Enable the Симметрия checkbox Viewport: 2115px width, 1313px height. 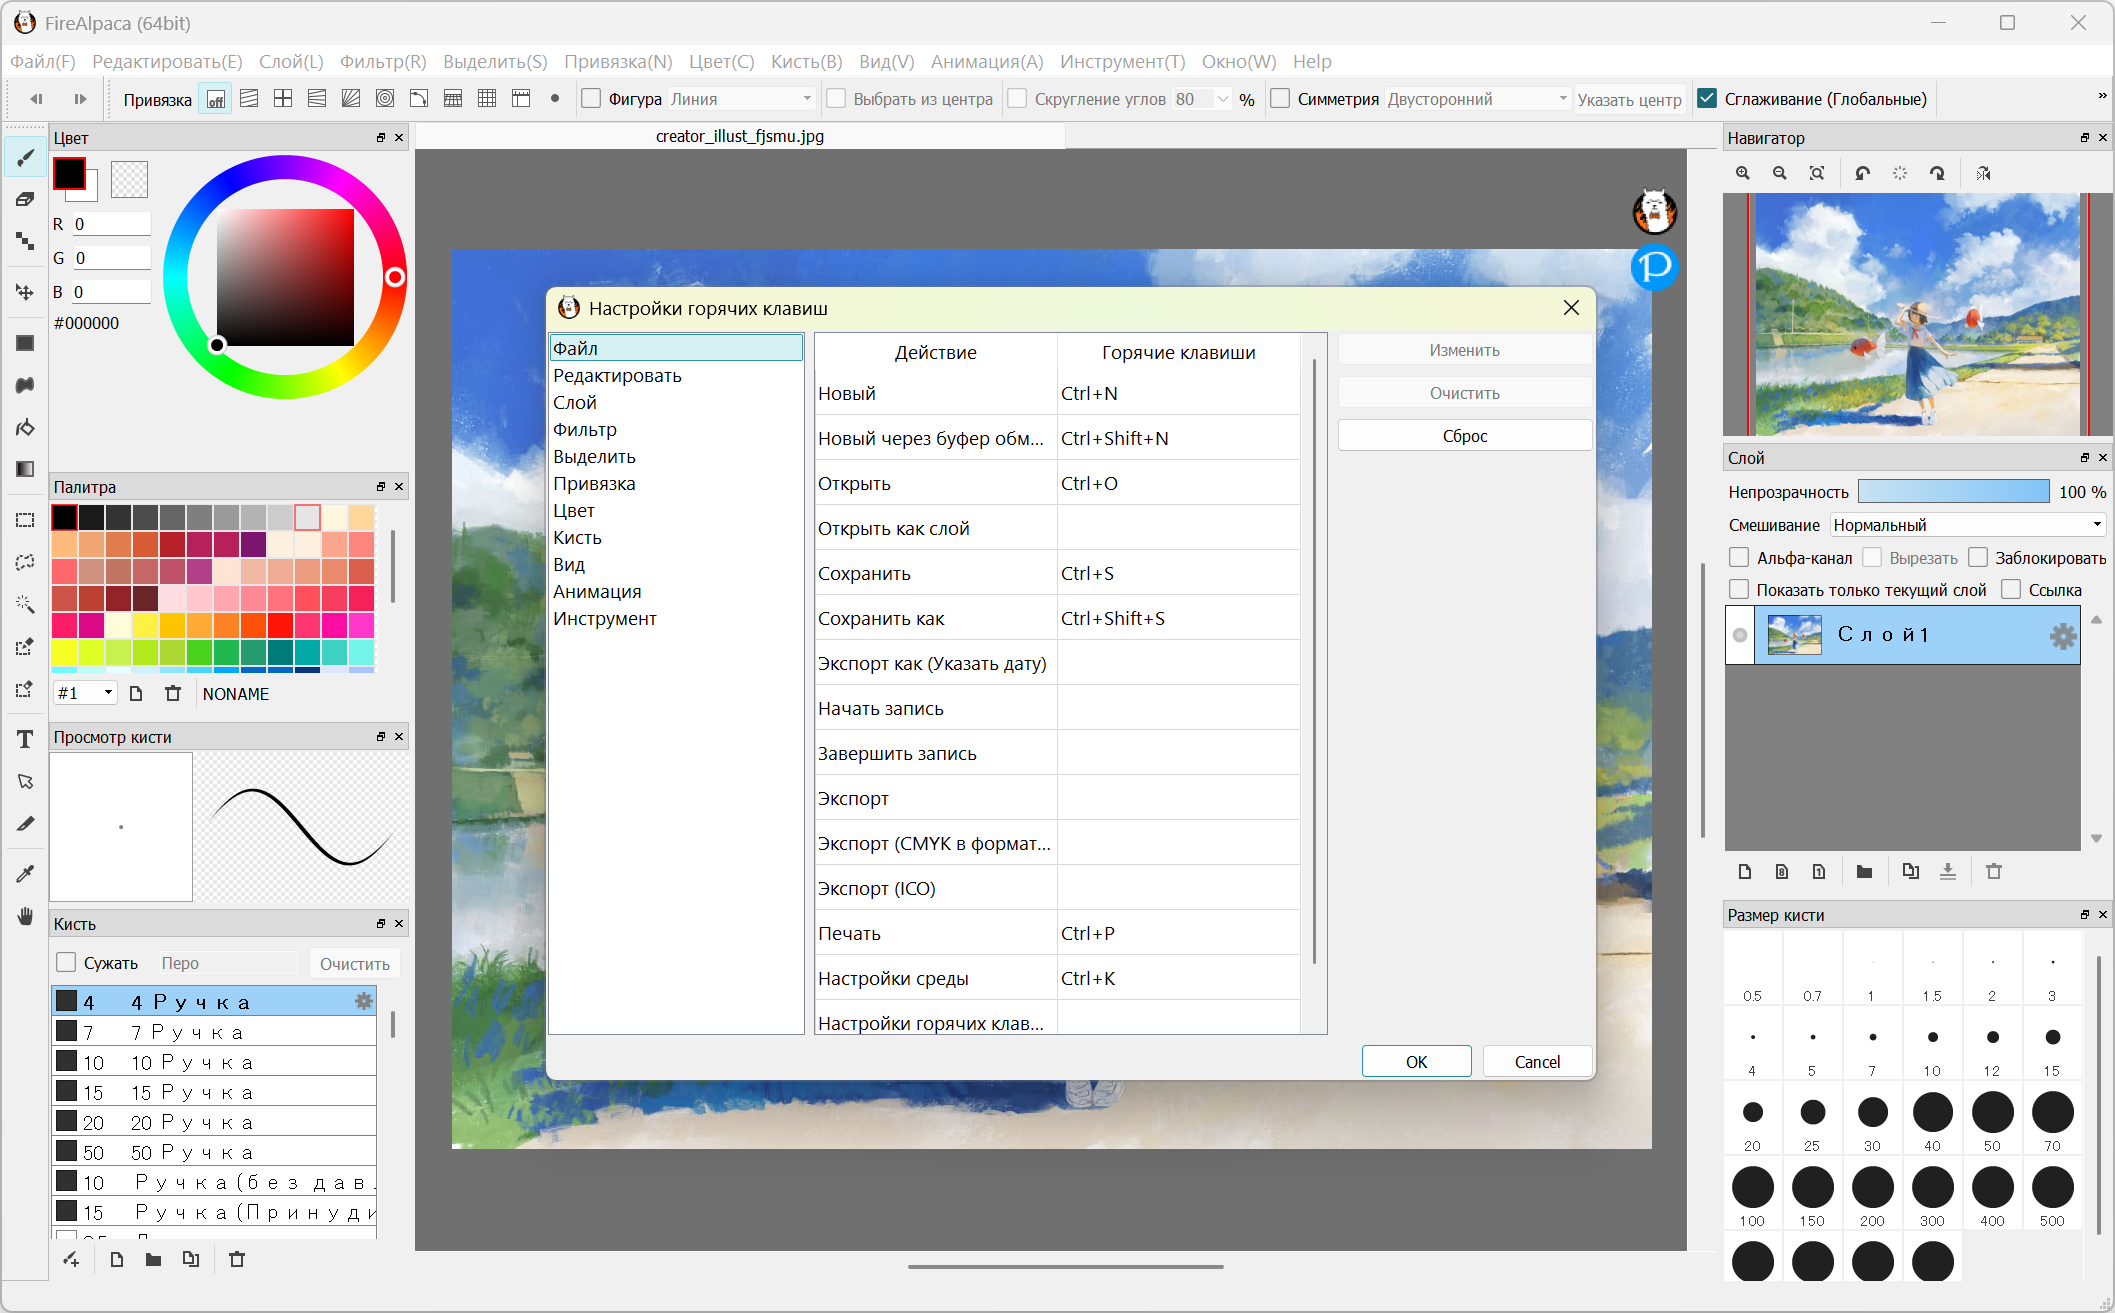pyautogui.click(x=1280, y=99)
